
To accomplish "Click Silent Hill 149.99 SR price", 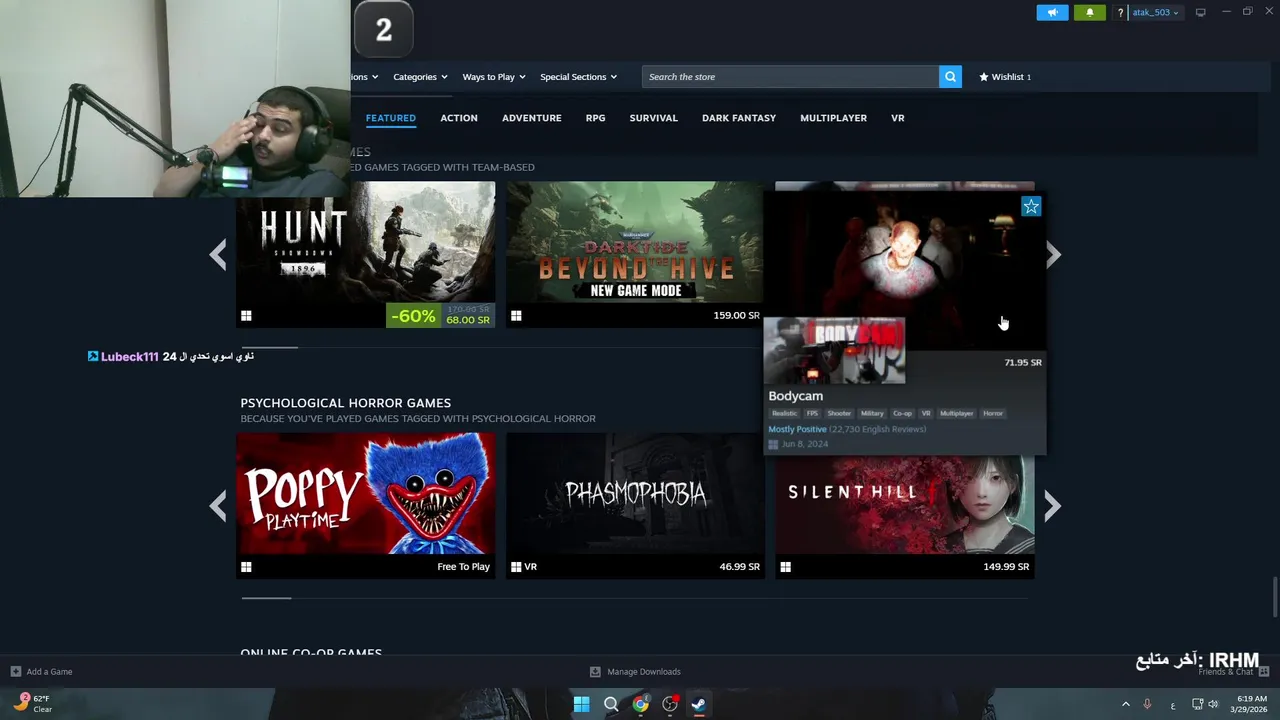I will [x=1006, y=567].
